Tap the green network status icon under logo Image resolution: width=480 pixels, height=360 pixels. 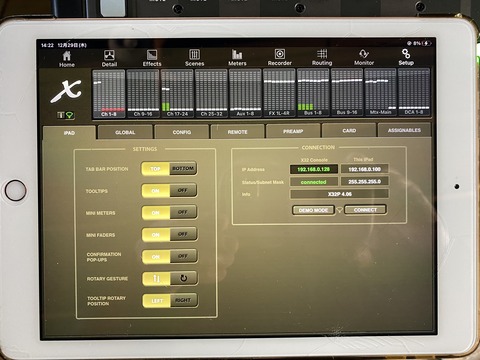[x=69, y=115]
